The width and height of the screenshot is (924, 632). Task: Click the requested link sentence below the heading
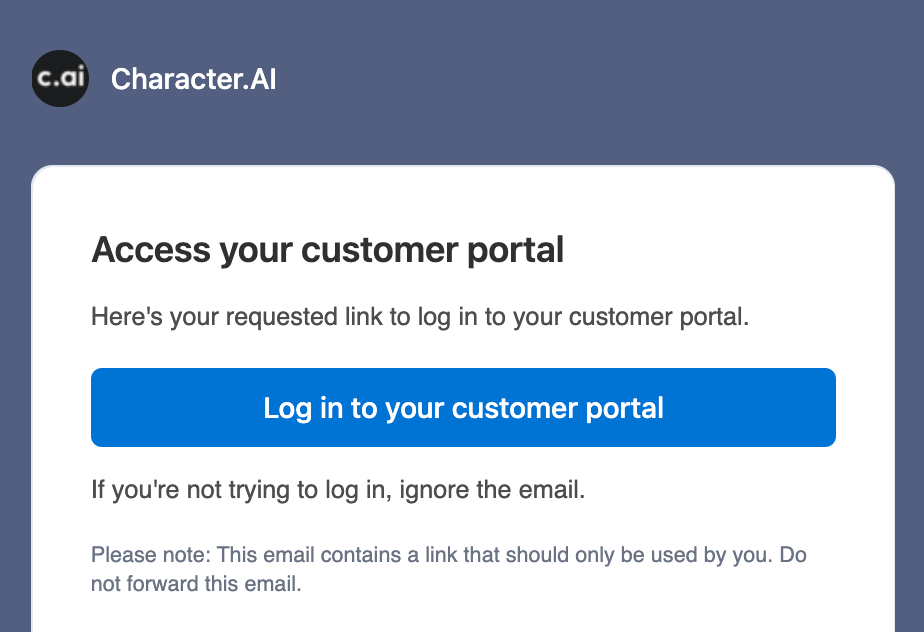coord(420,317)
